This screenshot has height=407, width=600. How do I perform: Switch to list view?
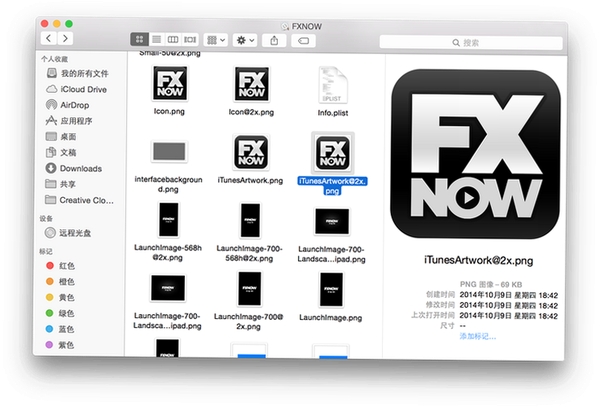(157, 39)
